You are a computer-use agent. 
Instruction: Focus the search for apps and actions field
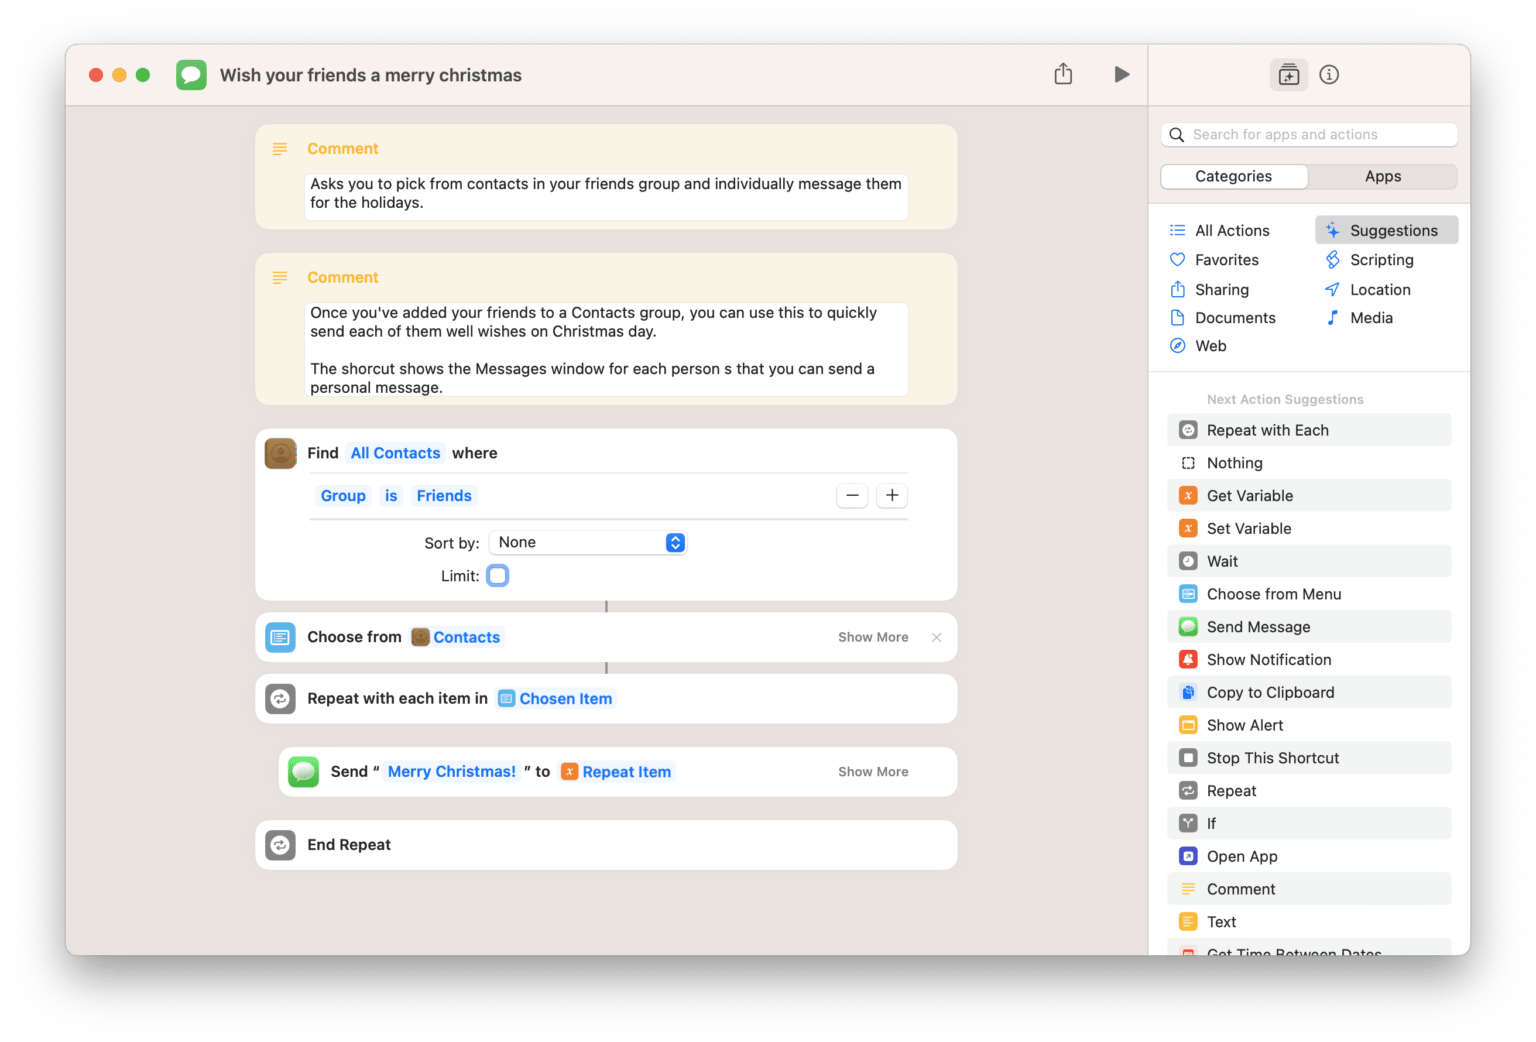click(1310, 135)
